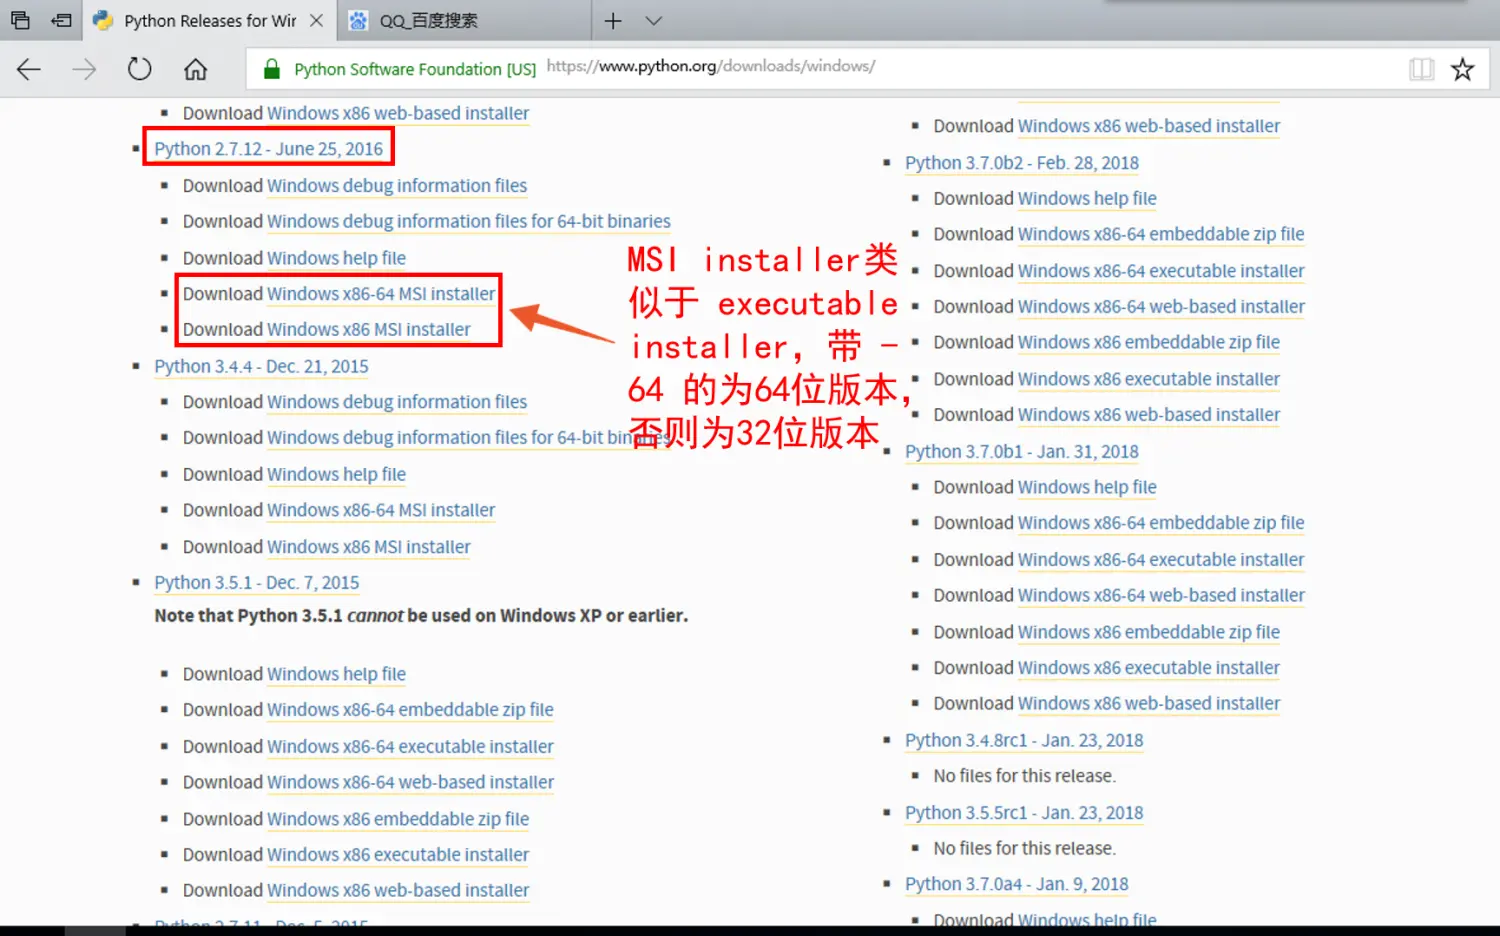Open Python 2.7.12 Windows help file
1500x936 pixels.
(x=336, y=258)
